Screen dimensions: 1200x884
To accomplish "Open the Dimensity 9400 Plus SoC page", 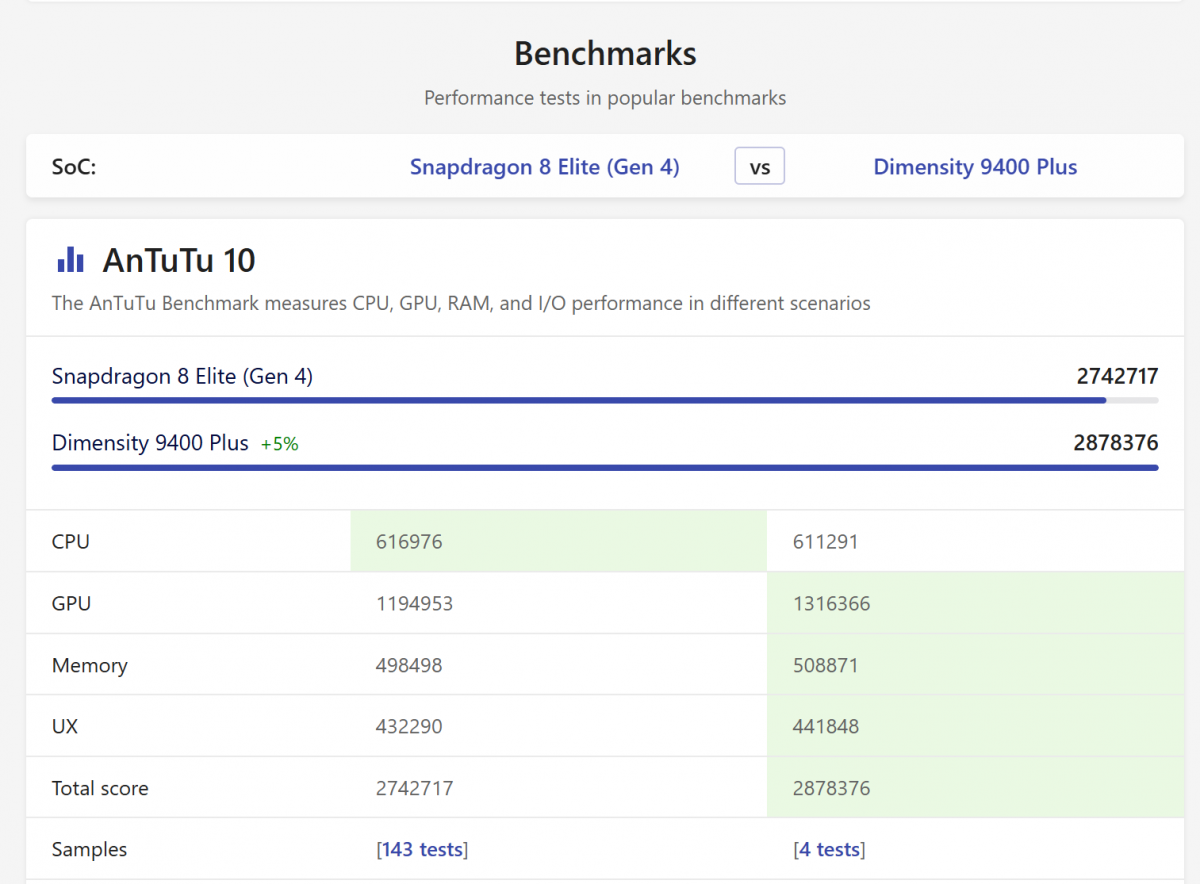I will tap(975, 167).
